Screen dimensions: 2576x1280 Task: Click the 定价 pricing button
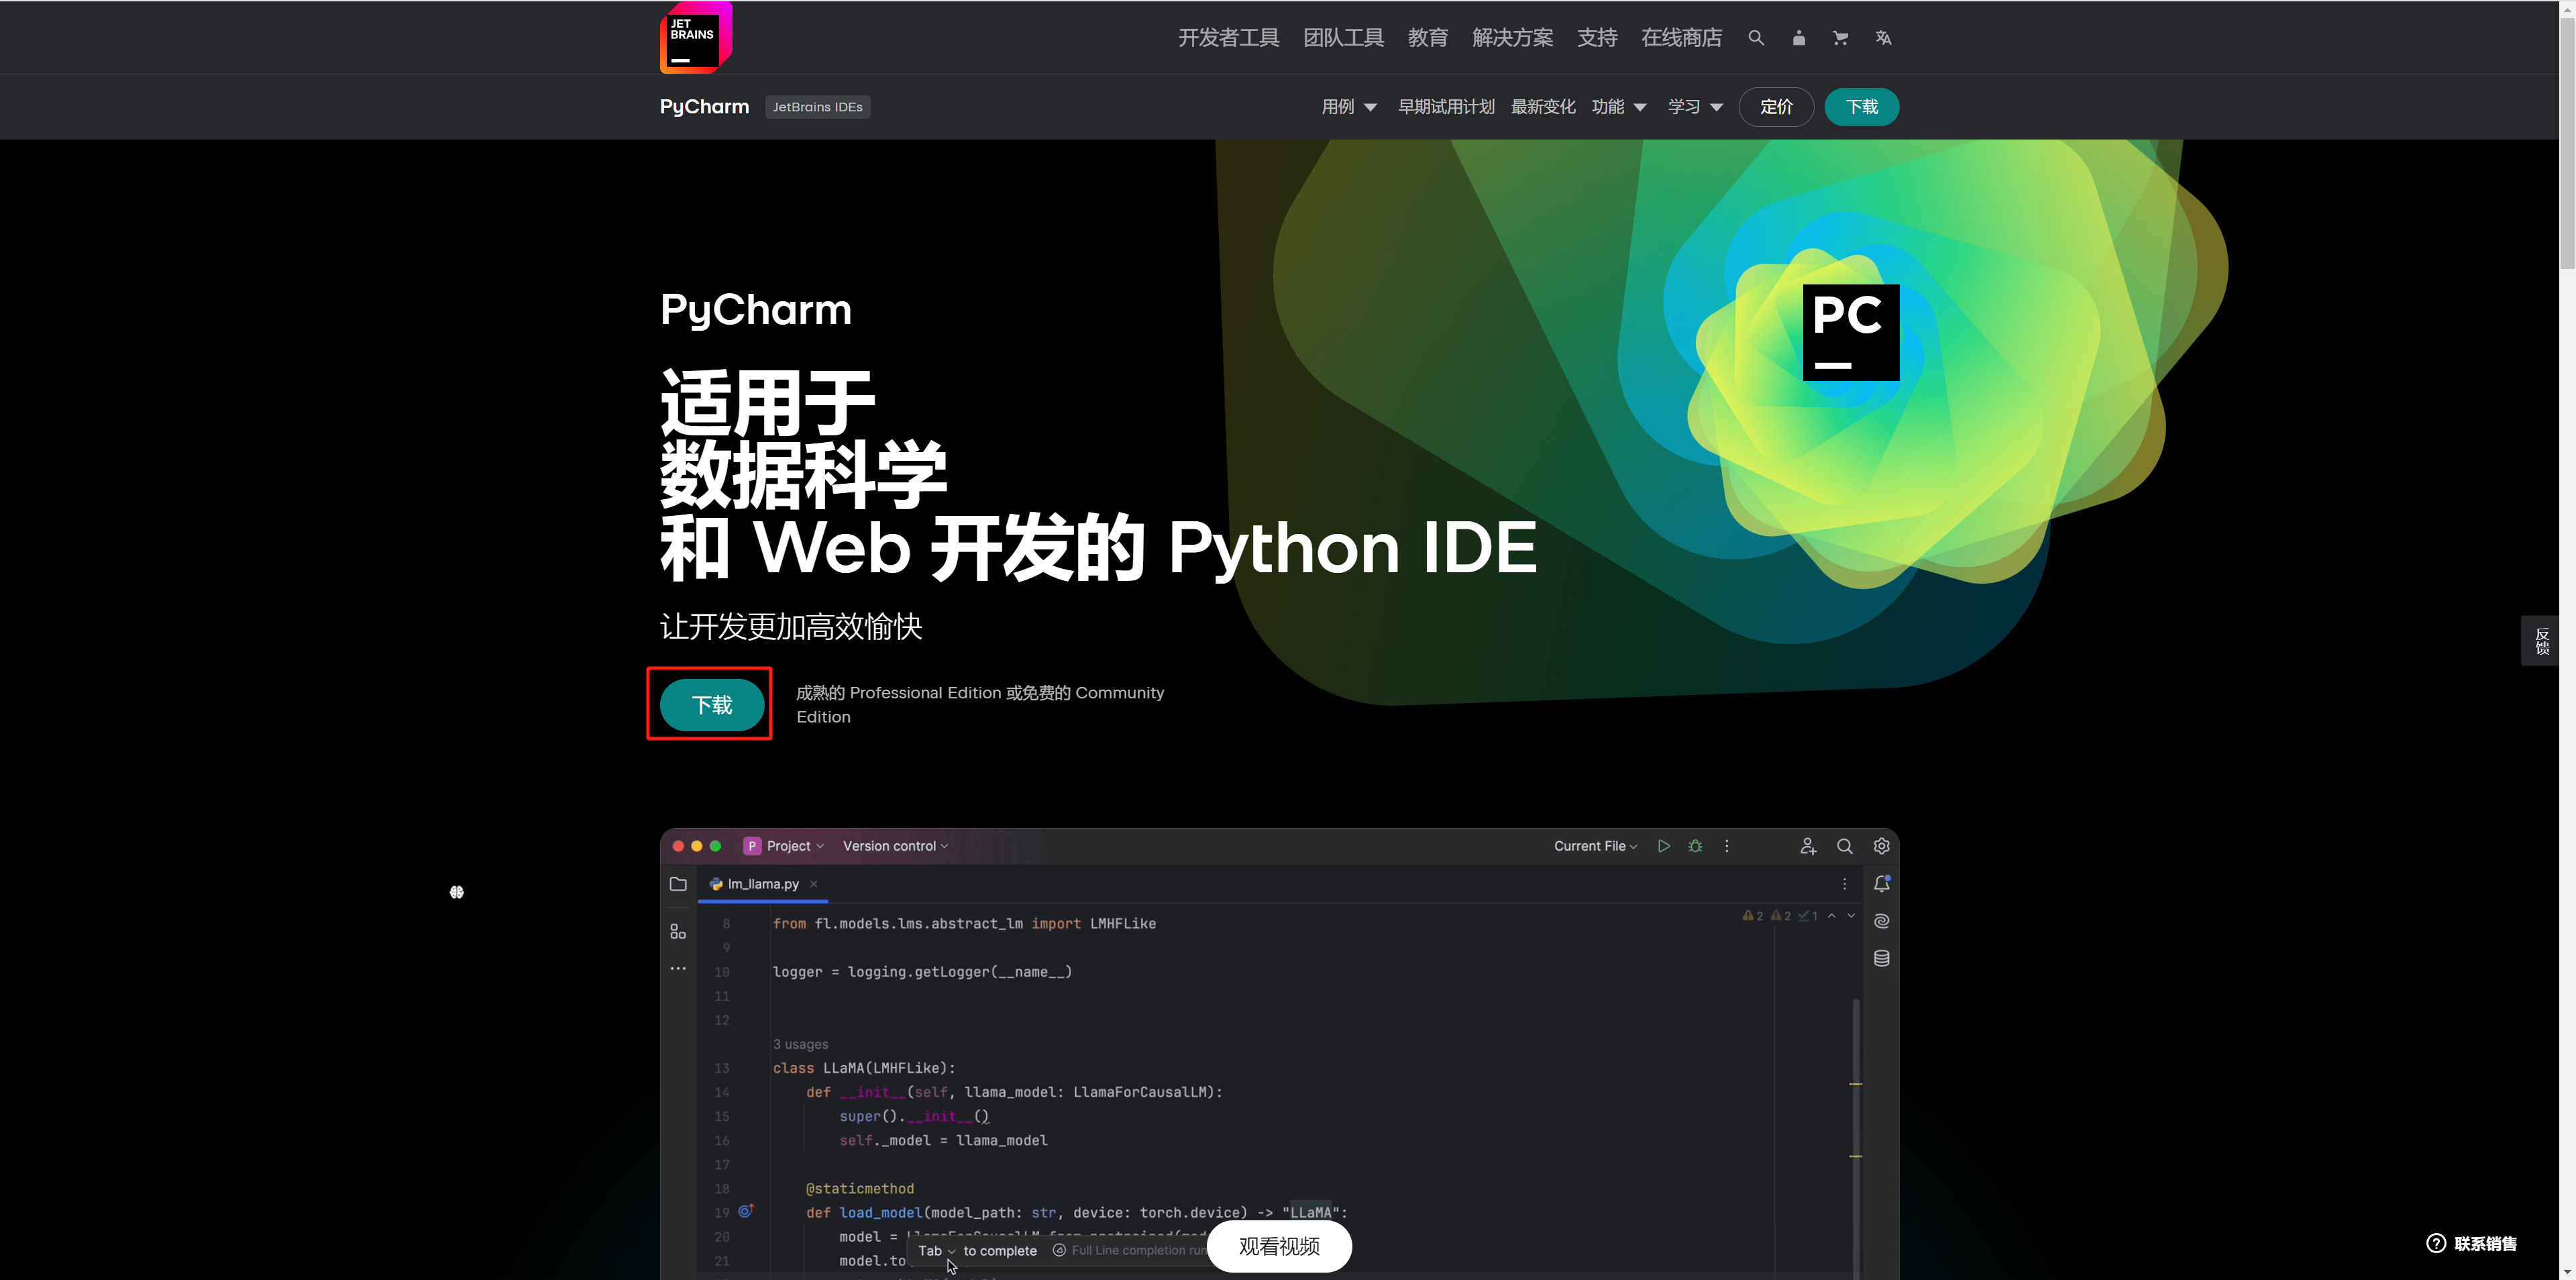click(1776, 107)
